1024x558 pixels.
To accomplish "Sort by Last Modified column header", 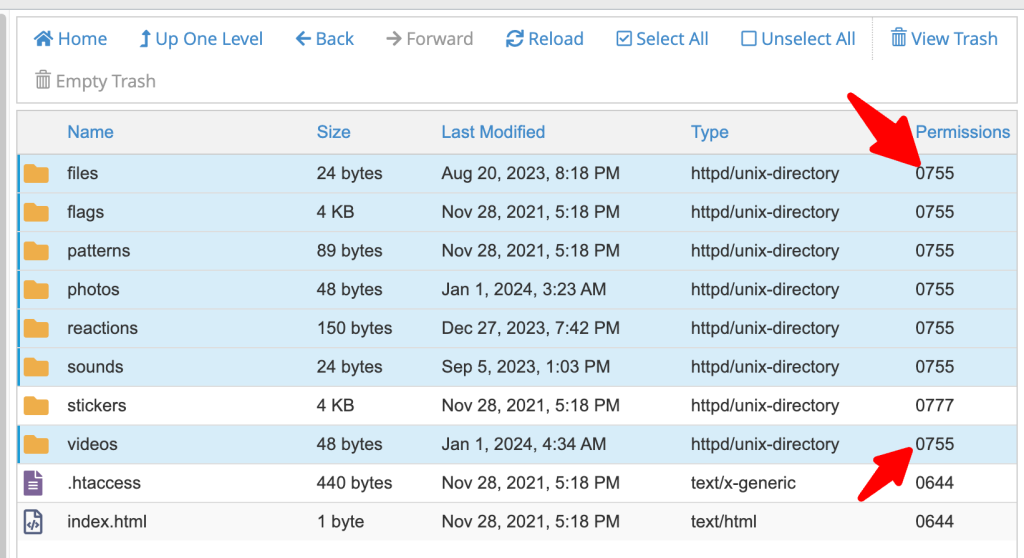I will tap(493, 132).
